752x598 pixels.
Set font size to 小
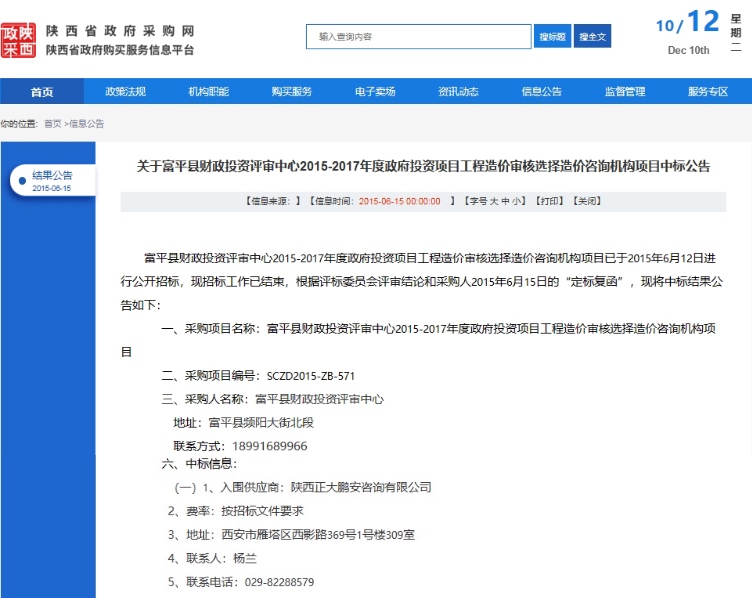[518, 201]
